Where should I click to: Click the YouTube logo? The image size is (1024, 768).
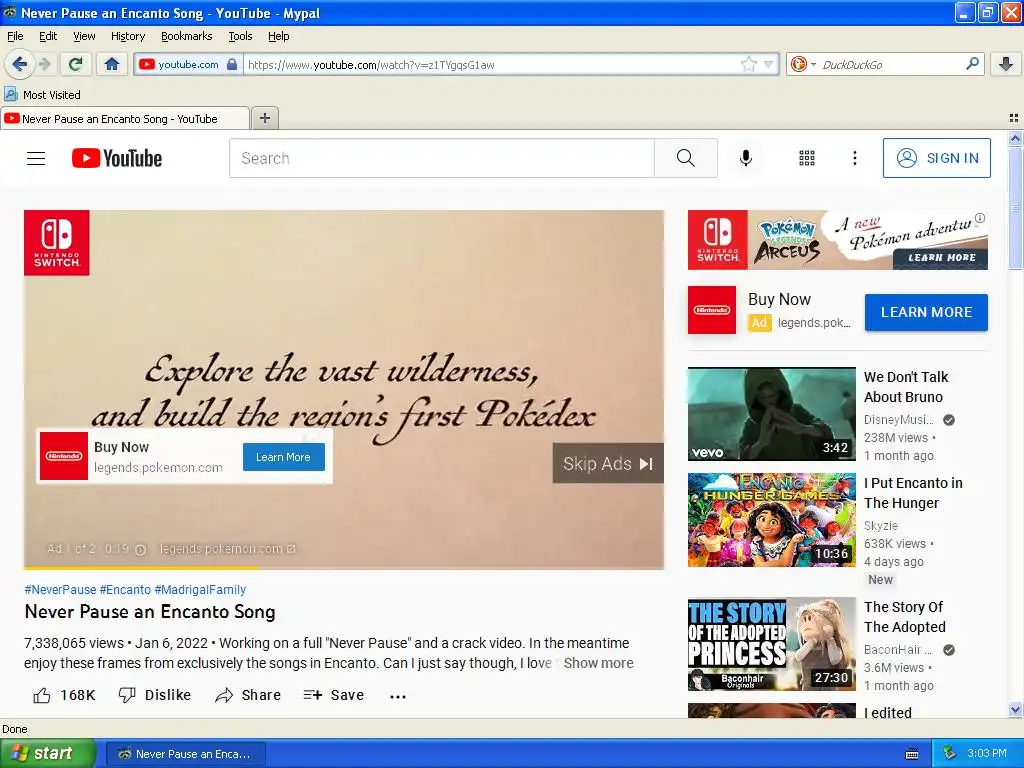point(117,158)
